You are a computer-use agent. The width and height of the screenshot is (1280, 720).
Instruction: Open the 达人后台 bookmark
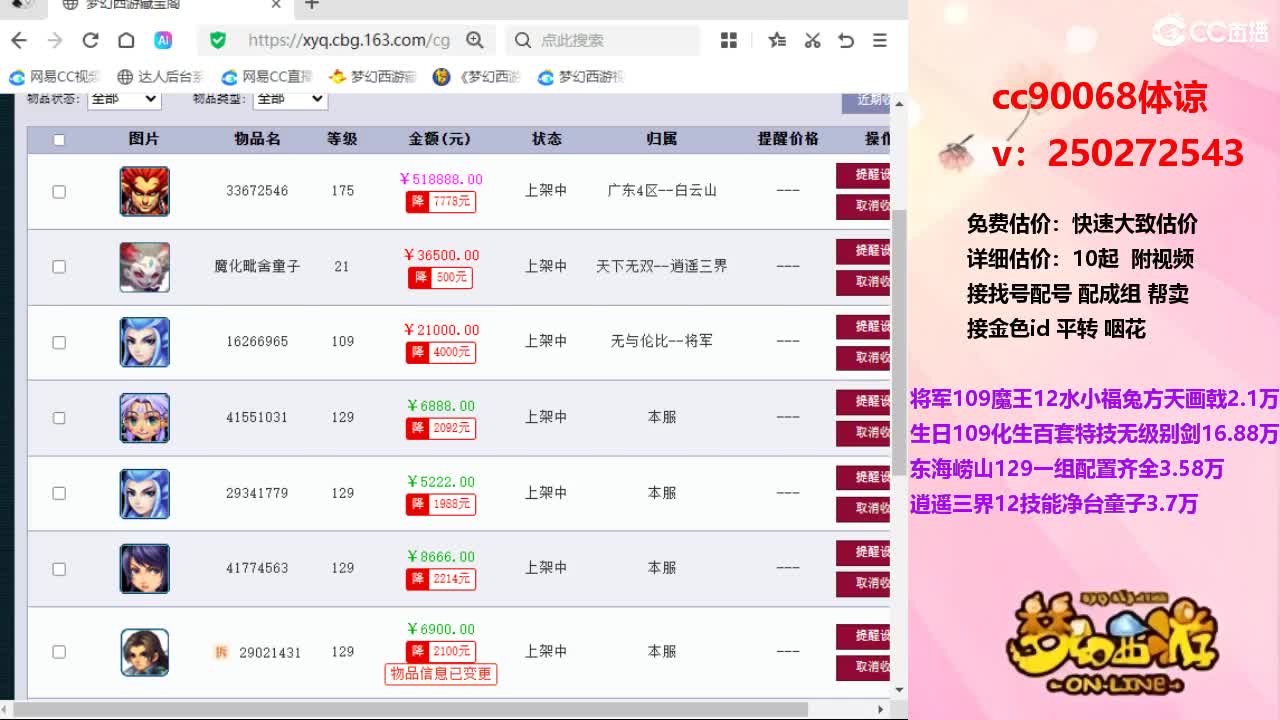(x=160, y=77)
